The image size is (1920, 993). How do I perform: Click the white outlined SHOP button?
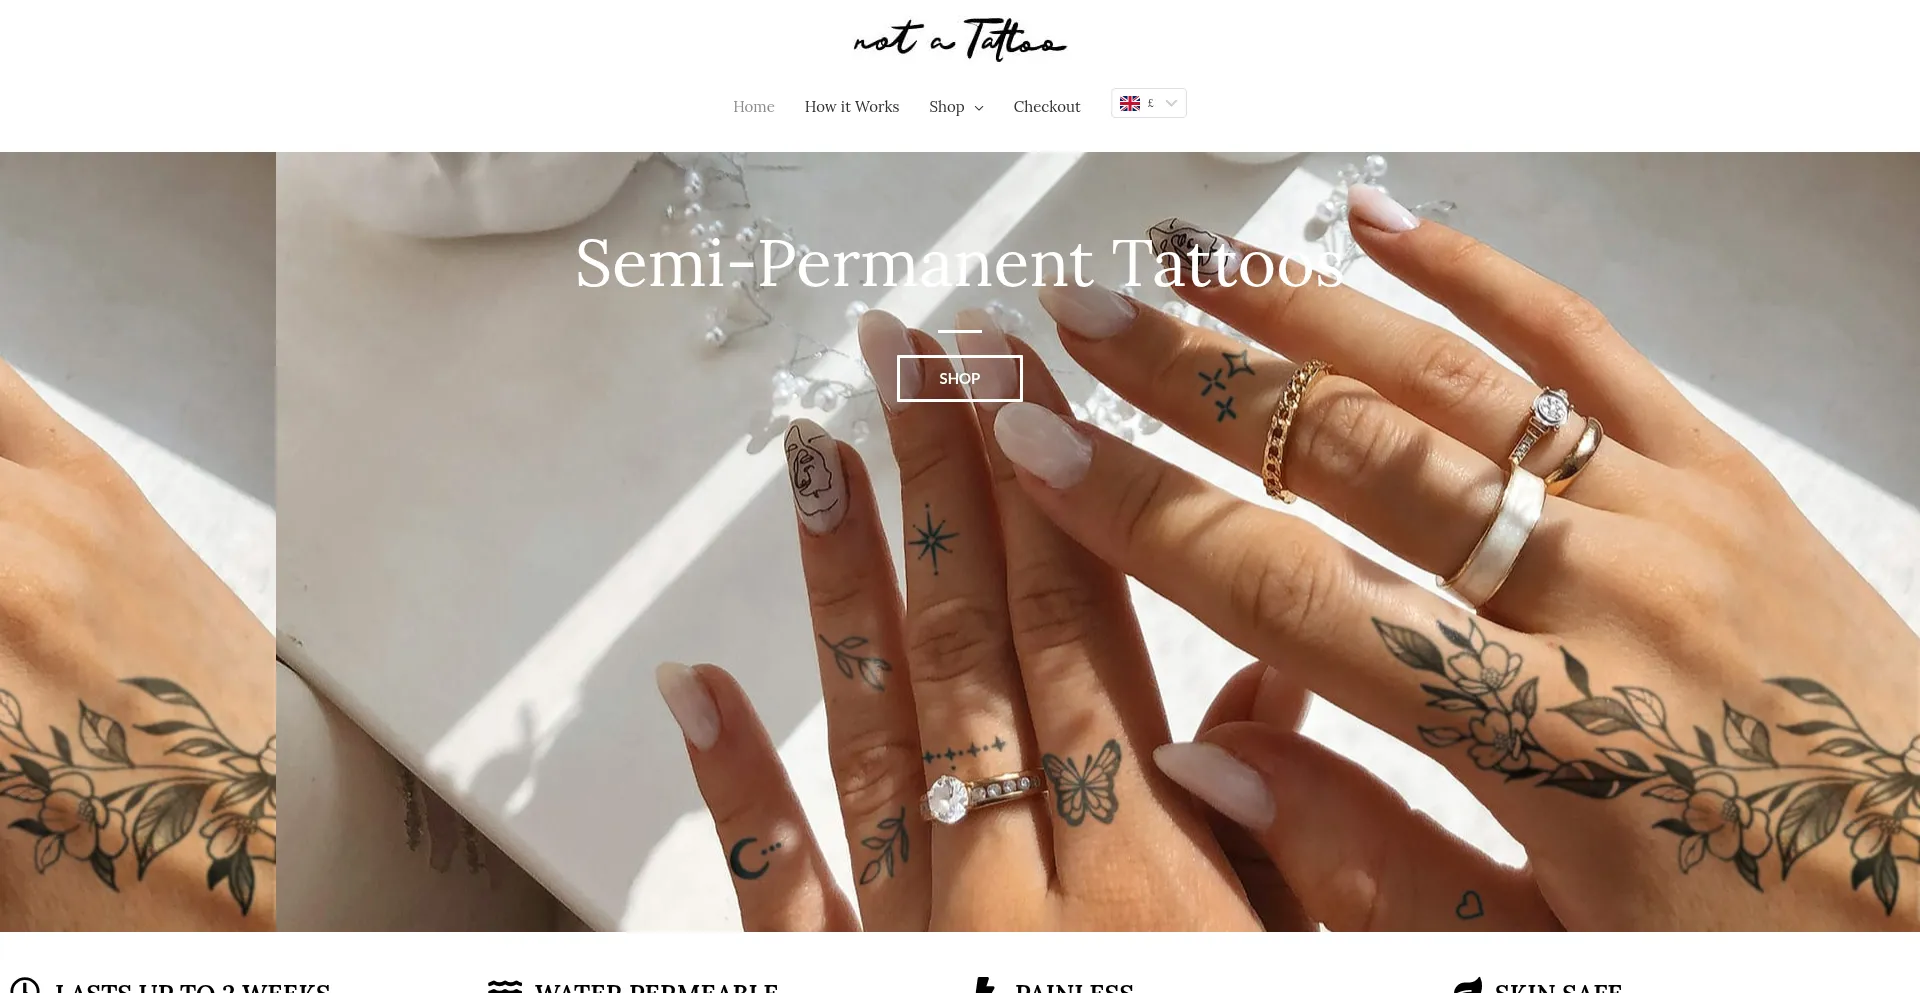960,378
